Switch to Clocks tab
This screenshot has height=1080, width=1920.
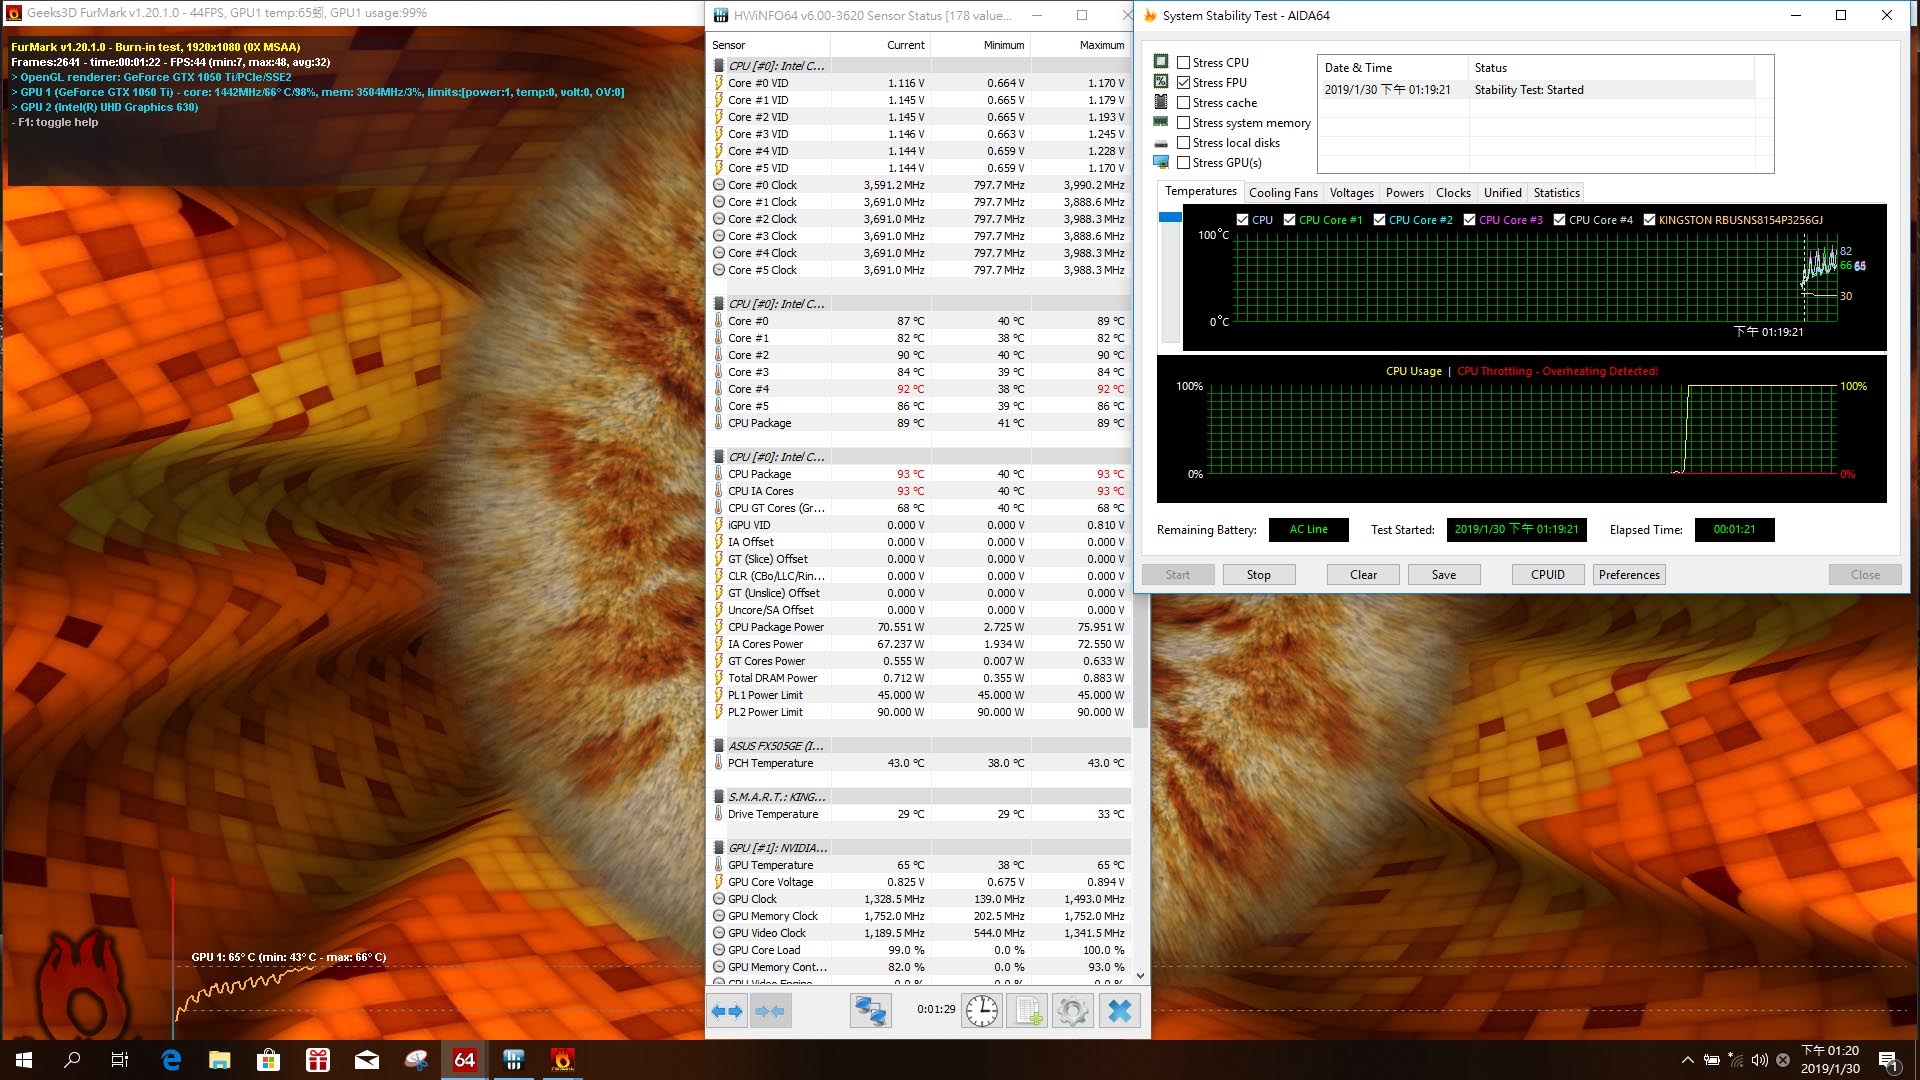1453,193
